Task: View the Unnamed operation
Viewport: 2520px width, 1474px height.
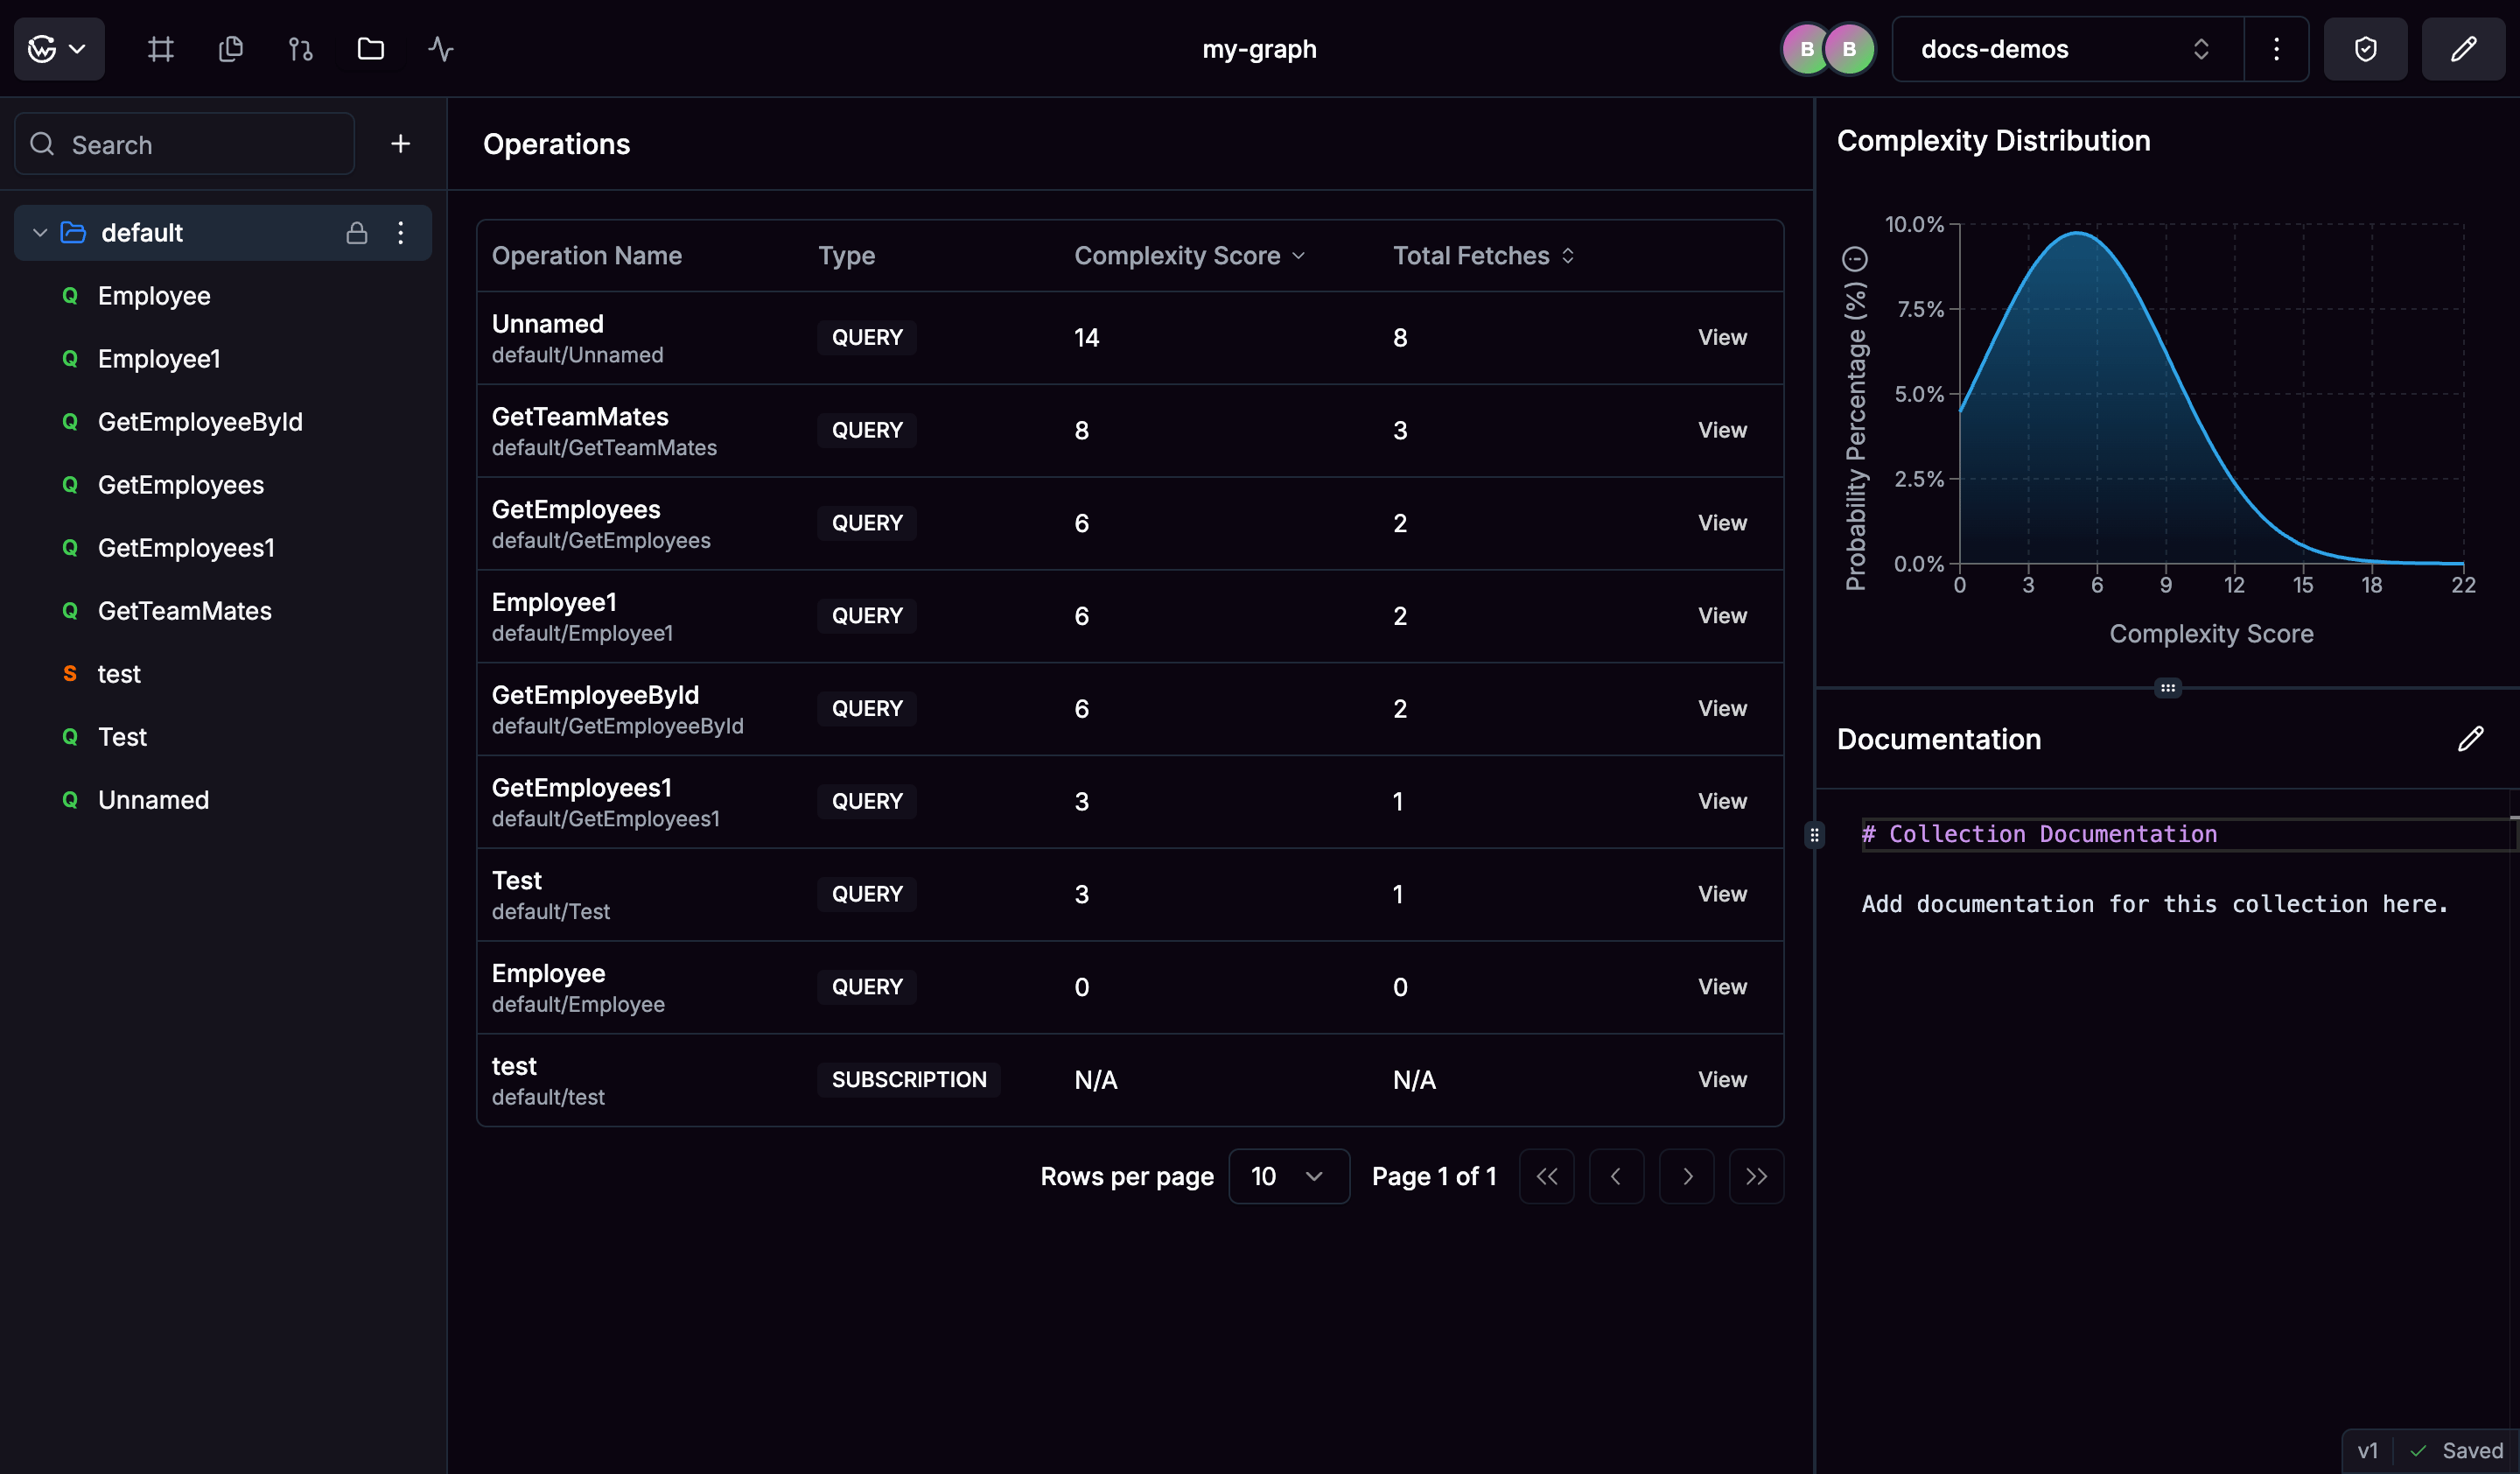Action: [1722, 338]
